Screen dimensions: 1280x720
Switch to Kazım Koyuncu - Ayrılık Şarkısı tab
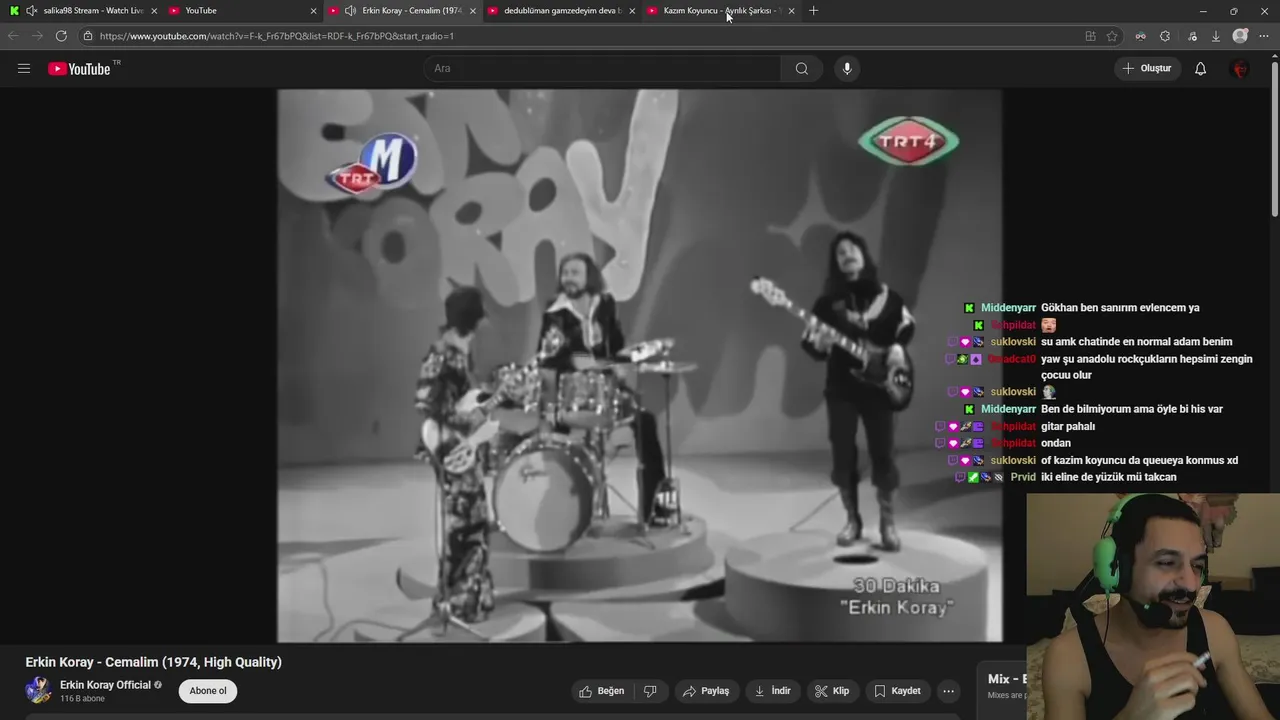tap(720, 11)
